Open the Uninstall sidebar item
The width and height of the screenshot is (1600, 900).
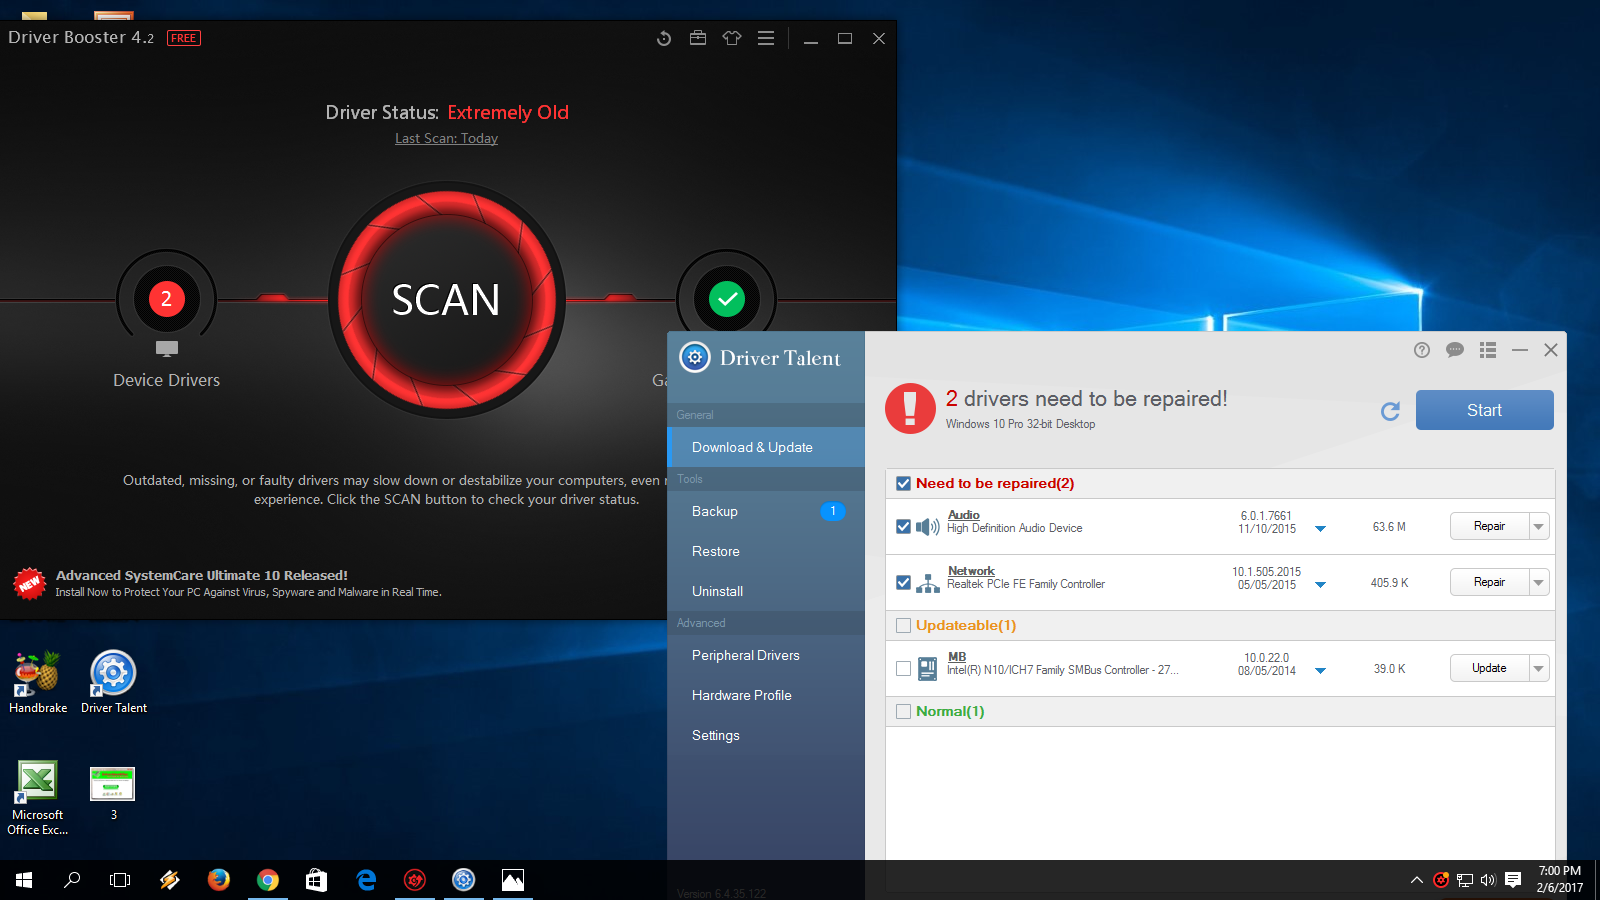coord(766,591)
